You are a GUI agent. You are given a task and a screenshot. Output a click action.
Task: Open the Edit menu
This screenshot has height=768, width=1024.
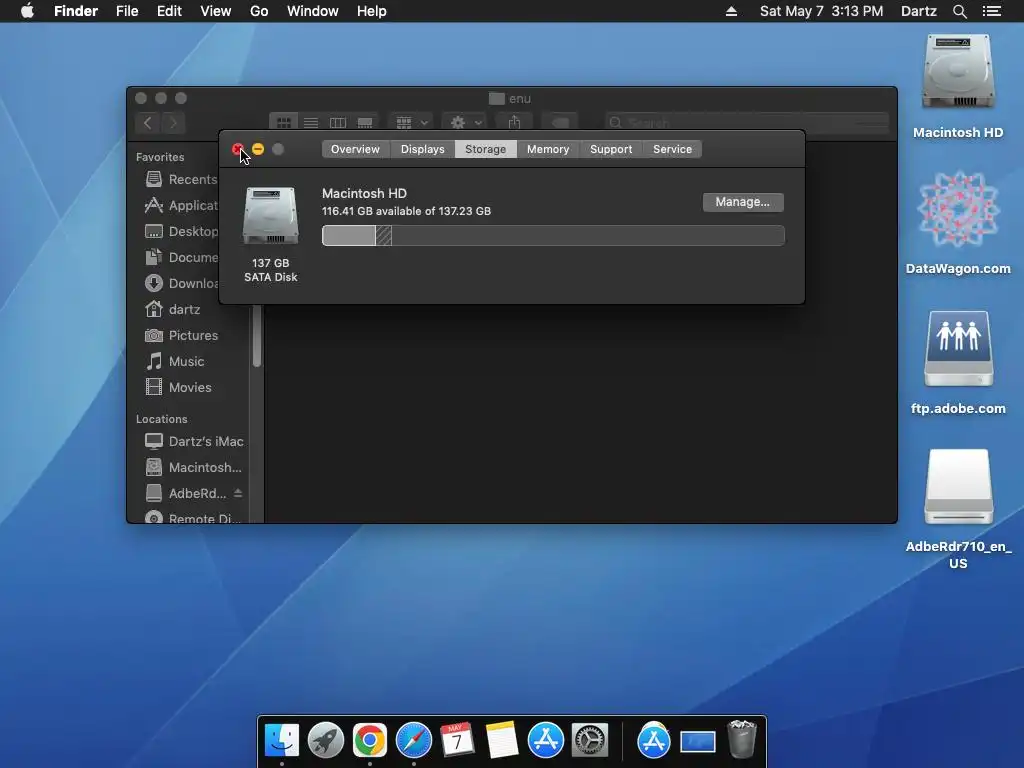tap(169, 11)
